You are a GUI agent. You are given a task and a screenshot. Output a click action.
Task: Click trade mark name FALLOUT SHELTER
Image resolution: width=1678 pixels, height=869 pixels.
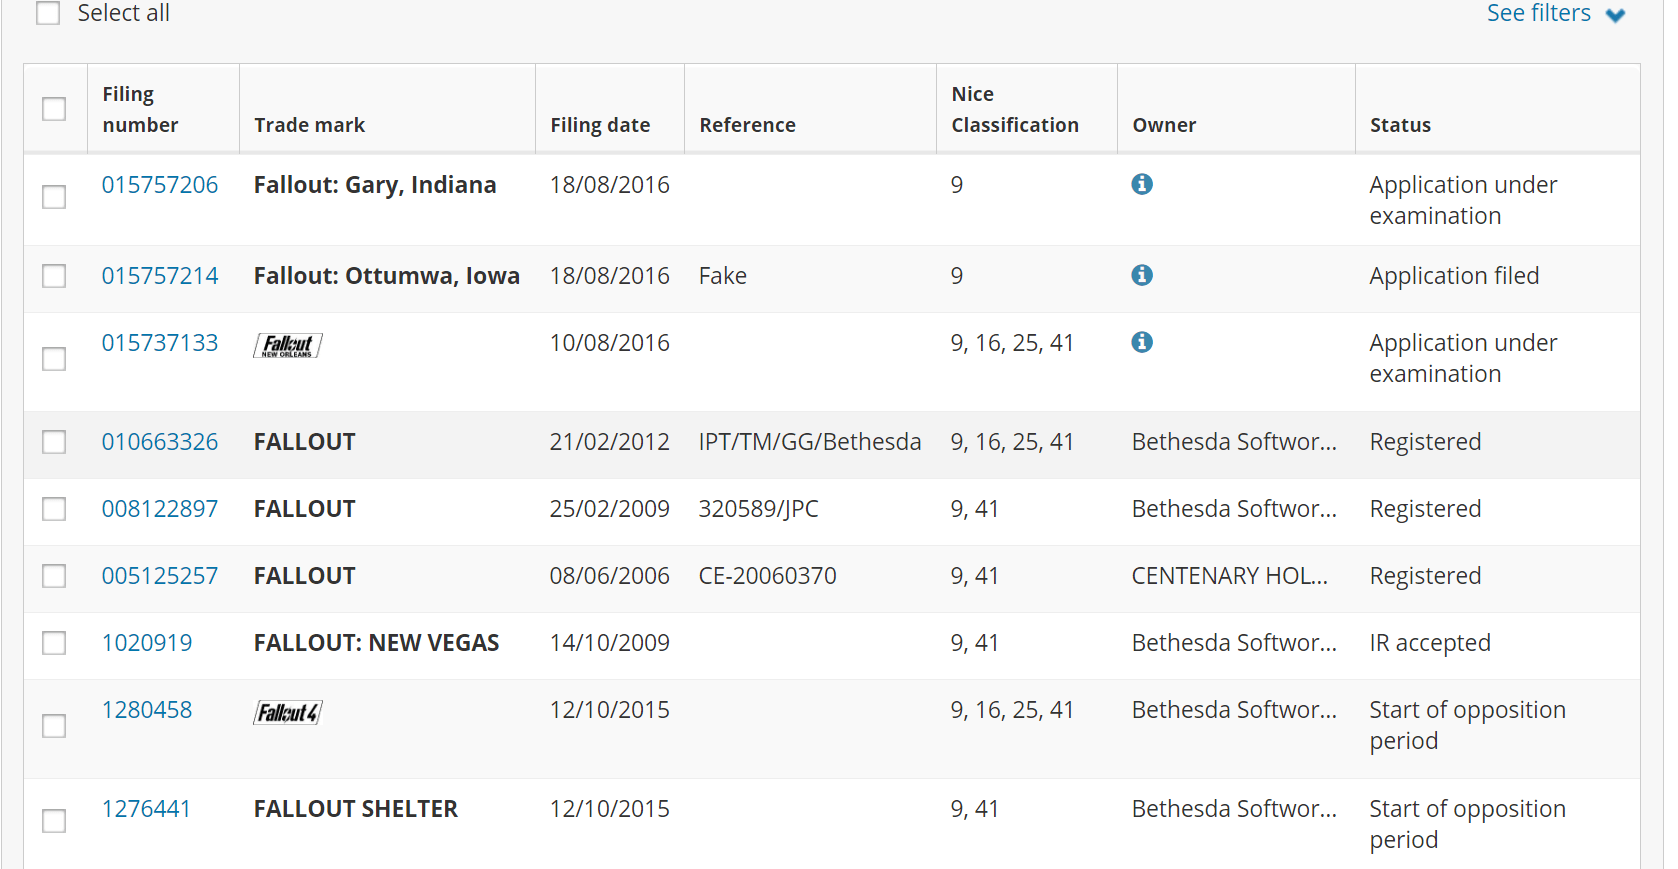(x=356, y=809)
